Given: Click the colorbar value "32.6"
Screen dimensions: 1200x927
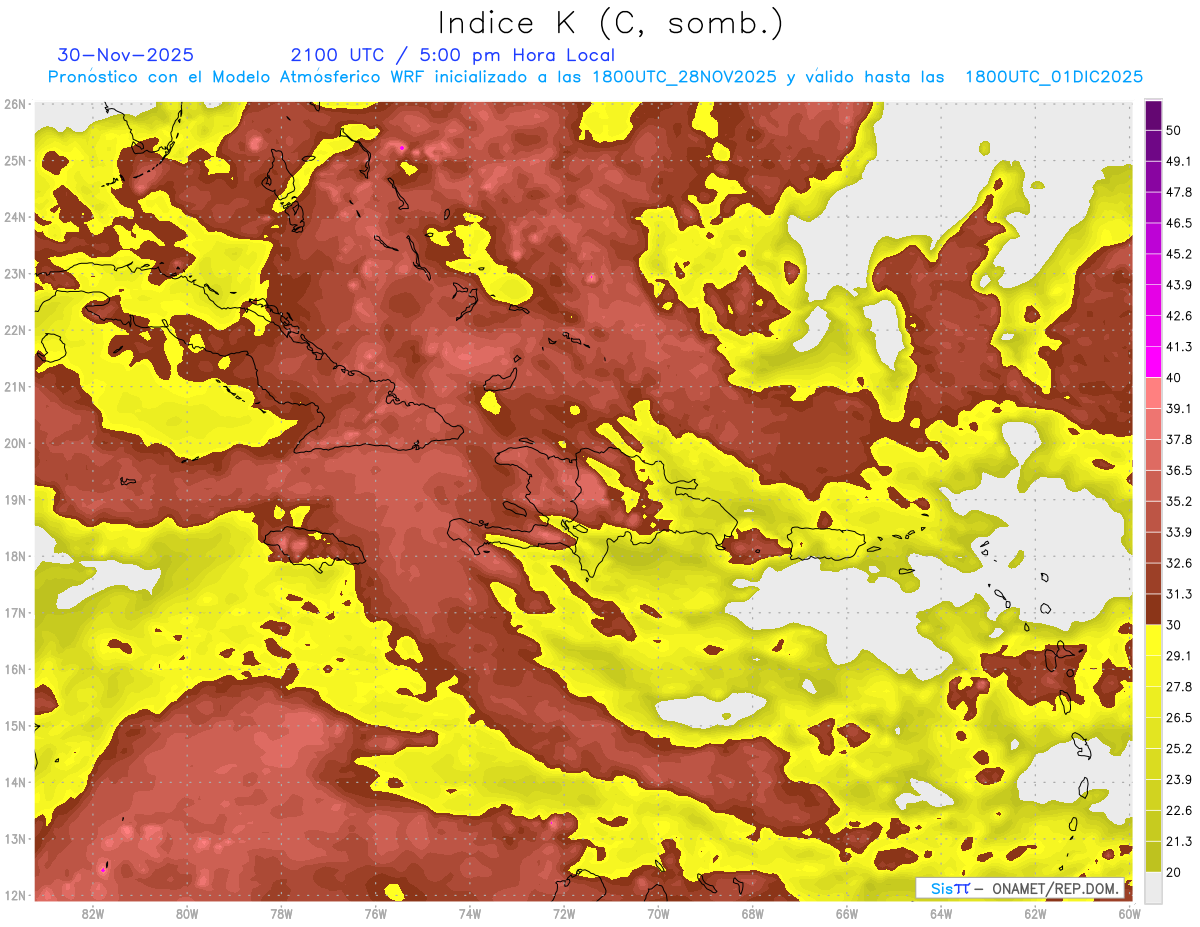Looking at the screenshot, I should point(1178,563).
